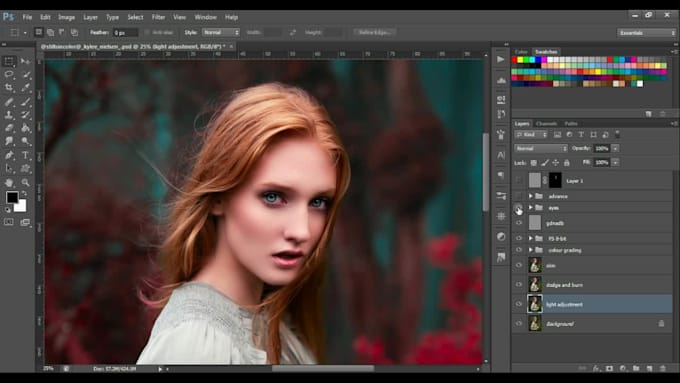Open the Style dropdown in options bar

[x=221, y=33]
